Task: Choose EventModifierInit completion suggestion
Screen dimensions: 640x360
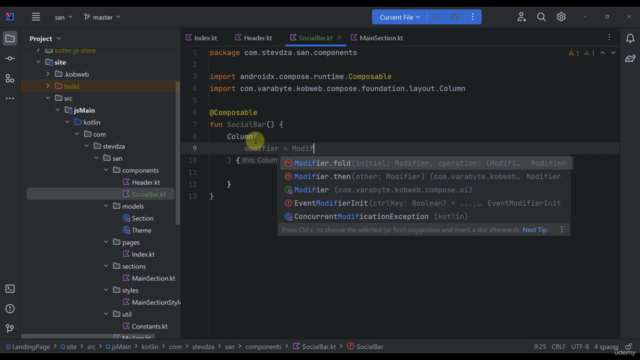Action: 425,203
